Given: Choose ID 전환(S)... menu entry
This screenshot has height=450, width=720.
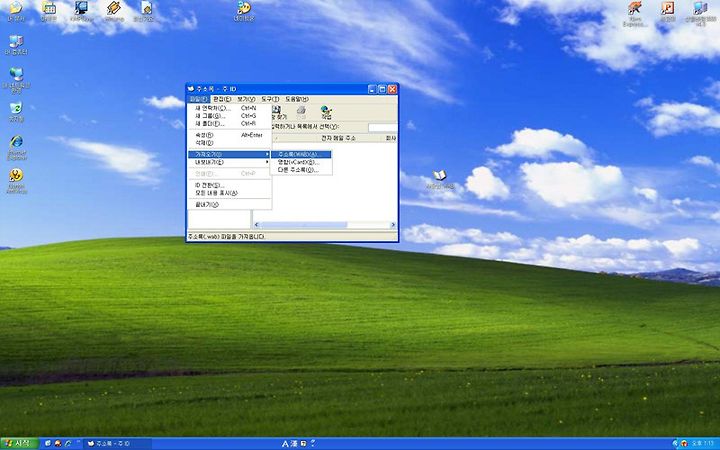Looking at the screenshot, I should click(x=230, y=186).
